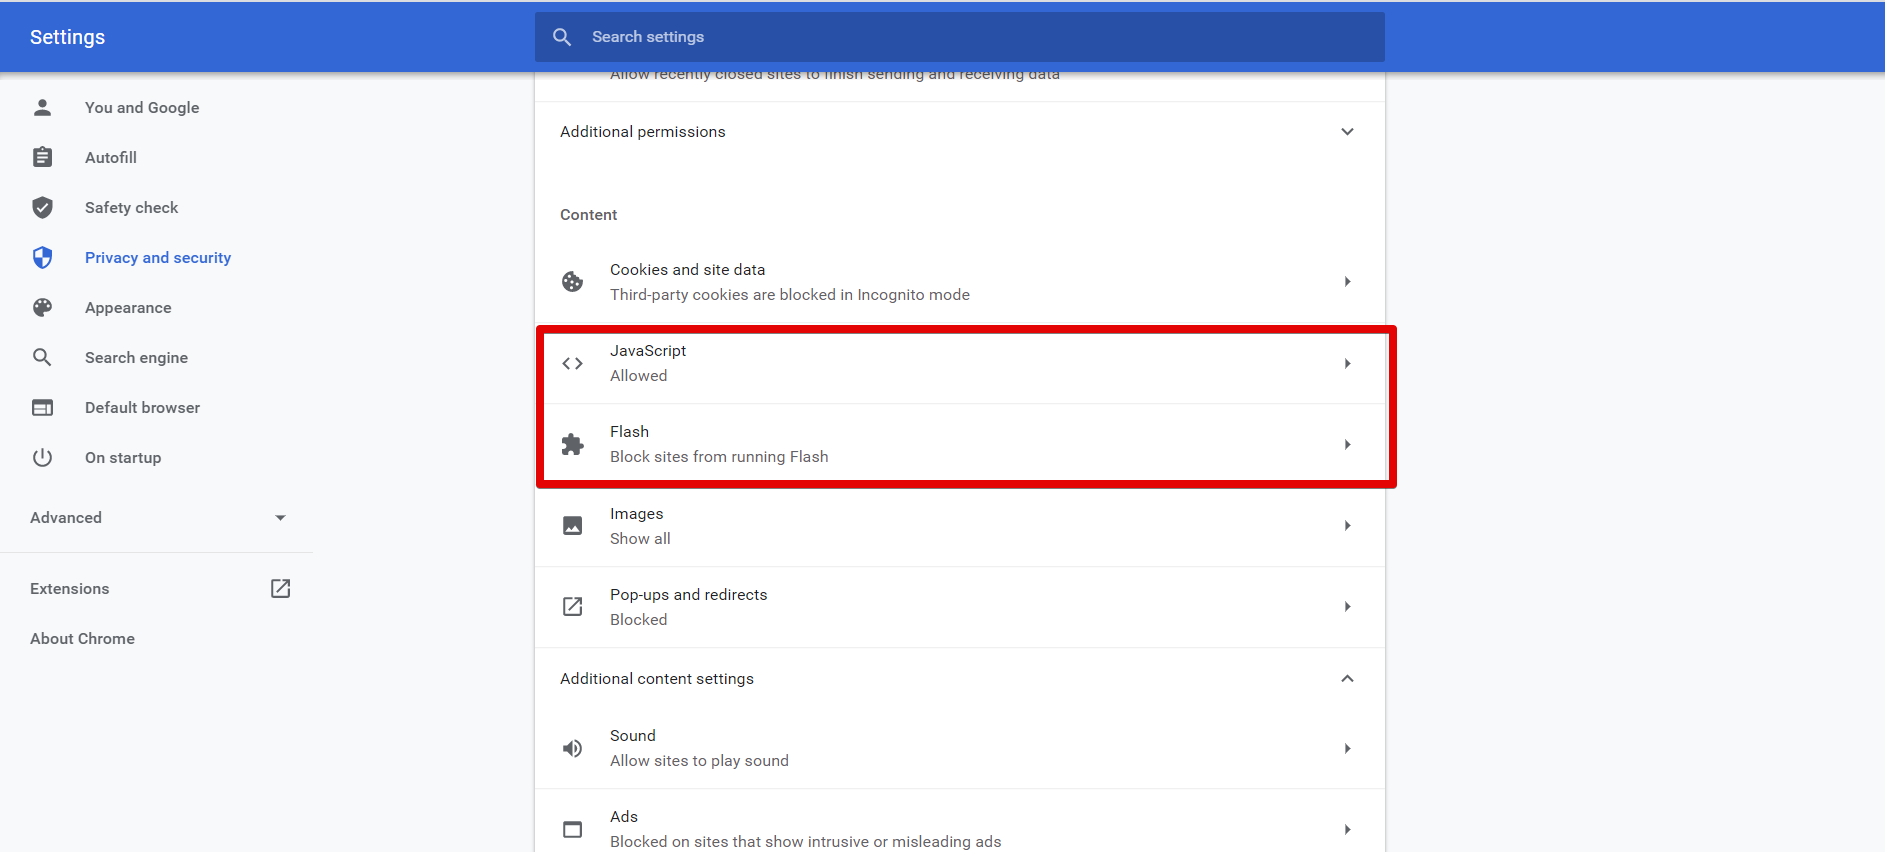Image resolution: width=1885 pixels, height=852 pixels.
Task: Expand the Additional permissions section
Action: click(1347, 132)
